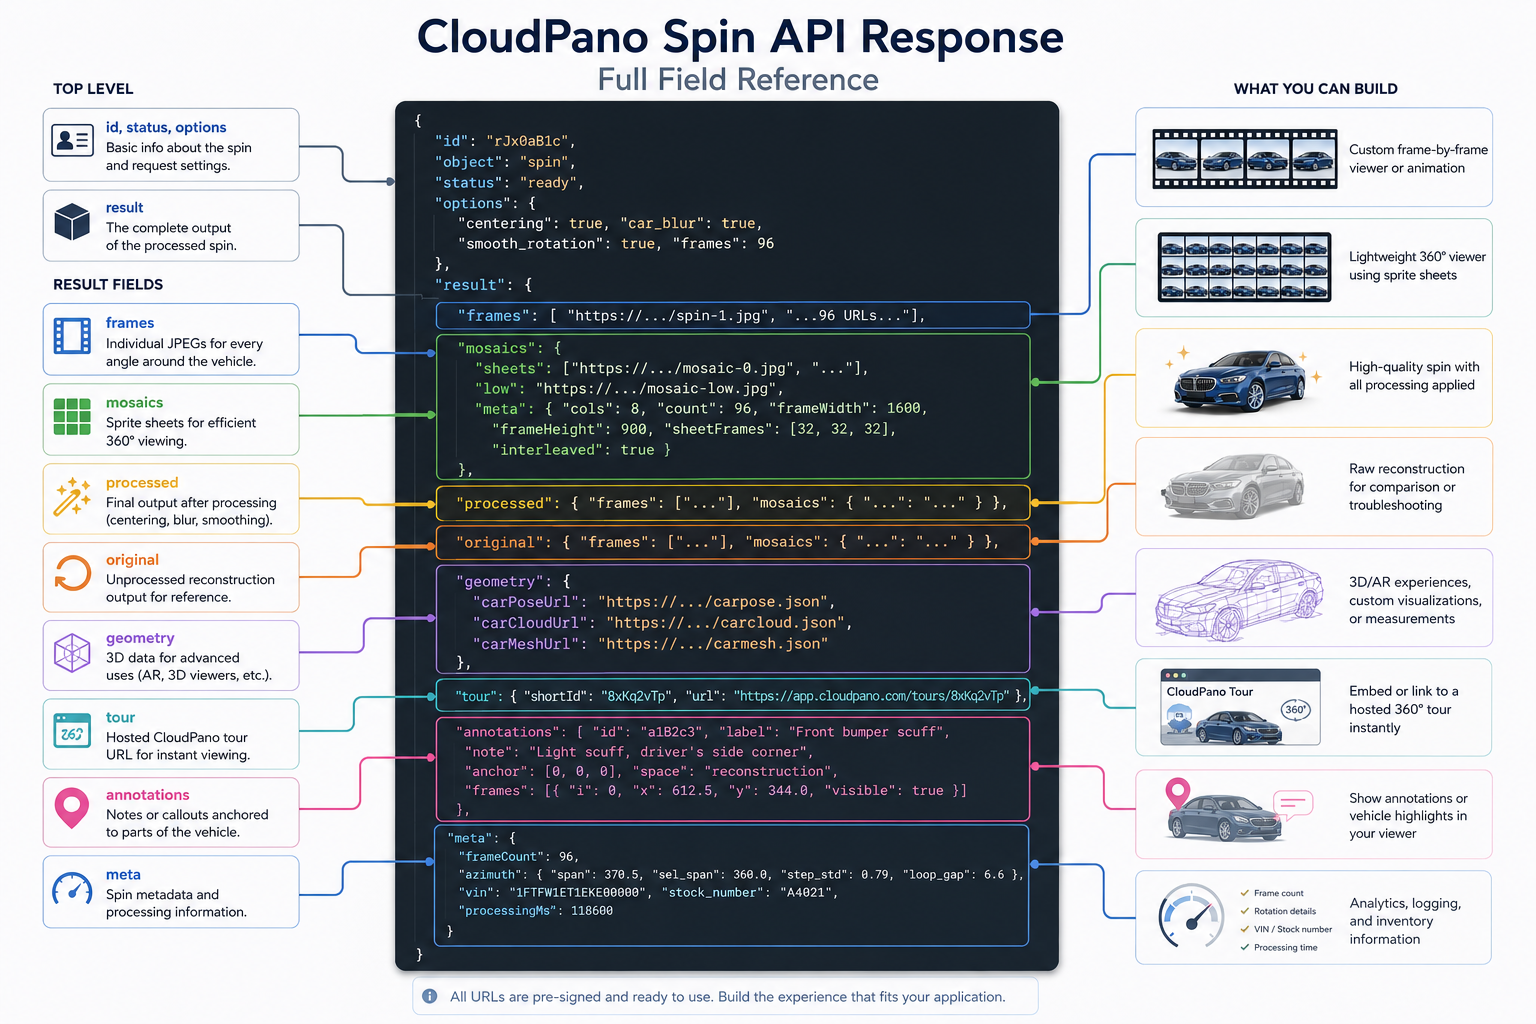Click the info icon before "All URLs are pre-signed"
Viewport: 1536px width, 1024px height.
pyautogui.click(x=430, y=996)
